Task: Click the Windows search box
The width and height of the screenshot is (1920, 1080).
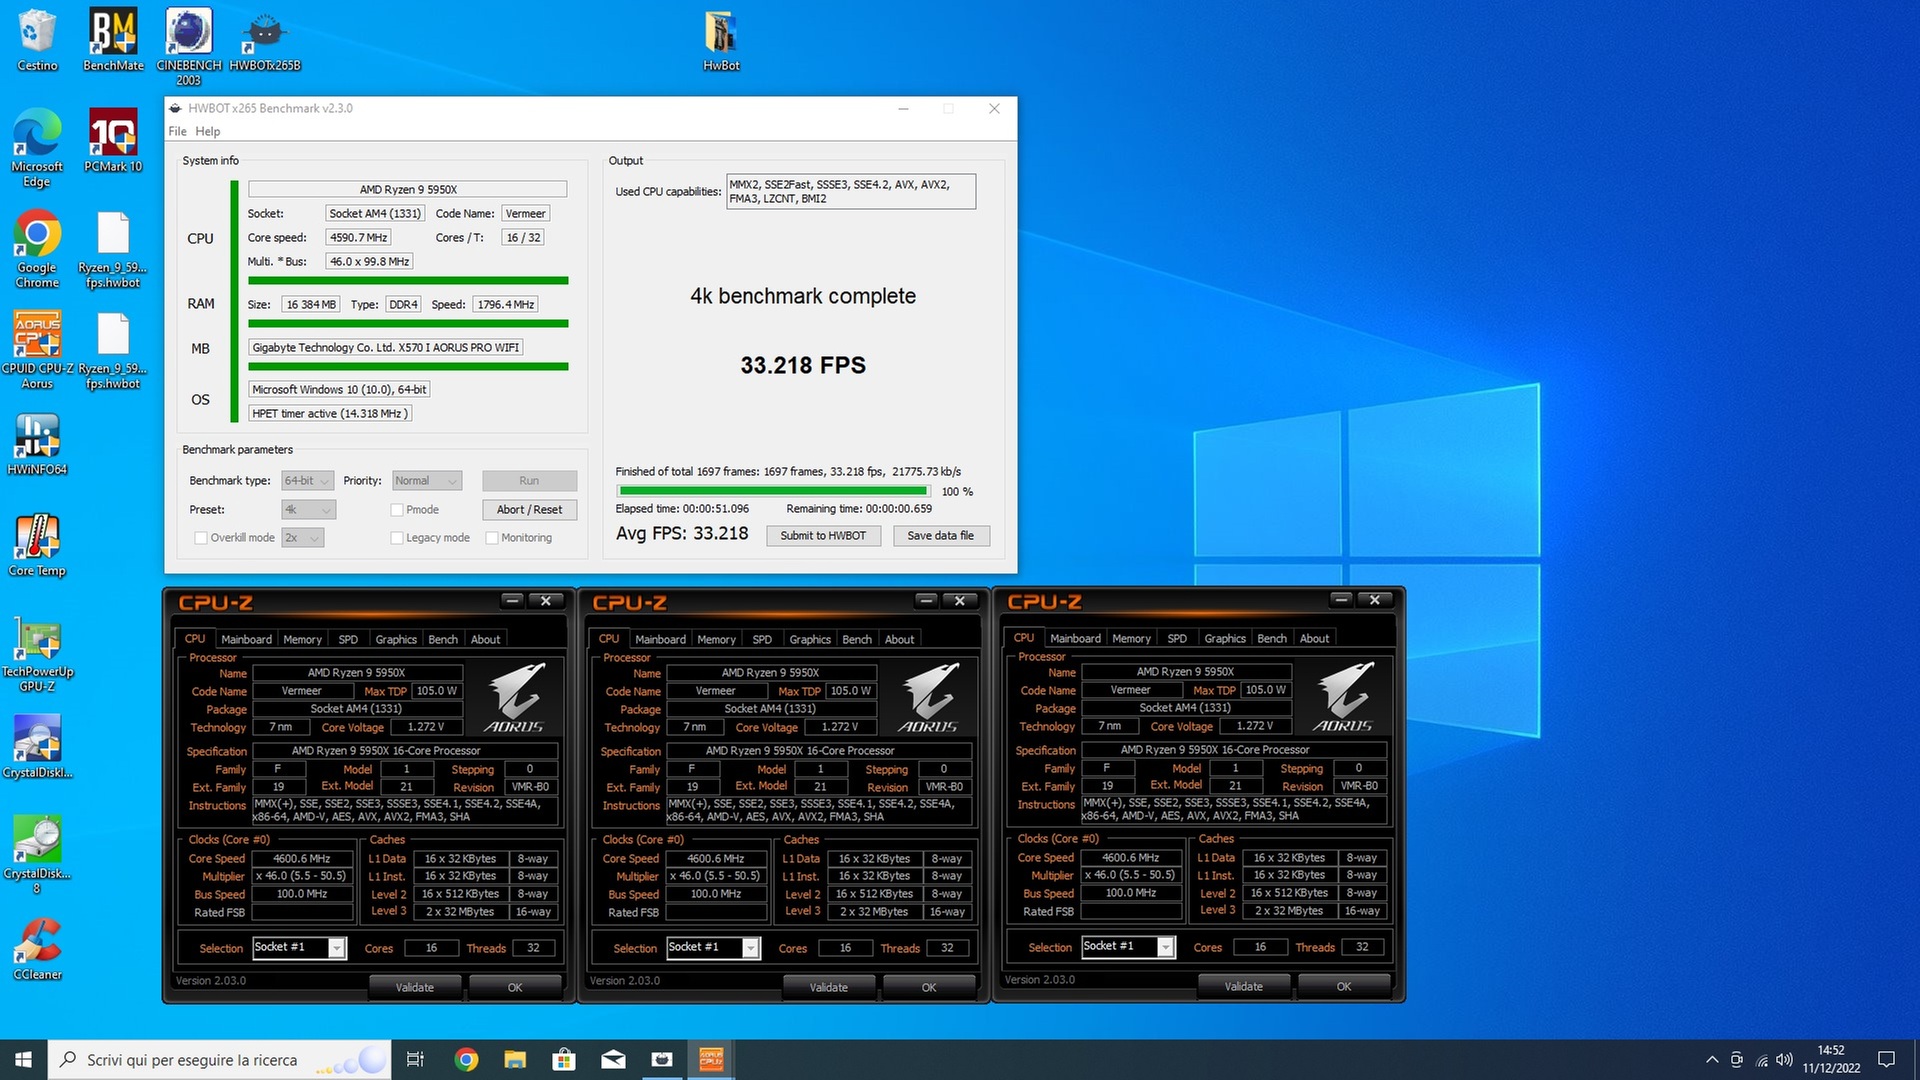Action: (218, 1060)
